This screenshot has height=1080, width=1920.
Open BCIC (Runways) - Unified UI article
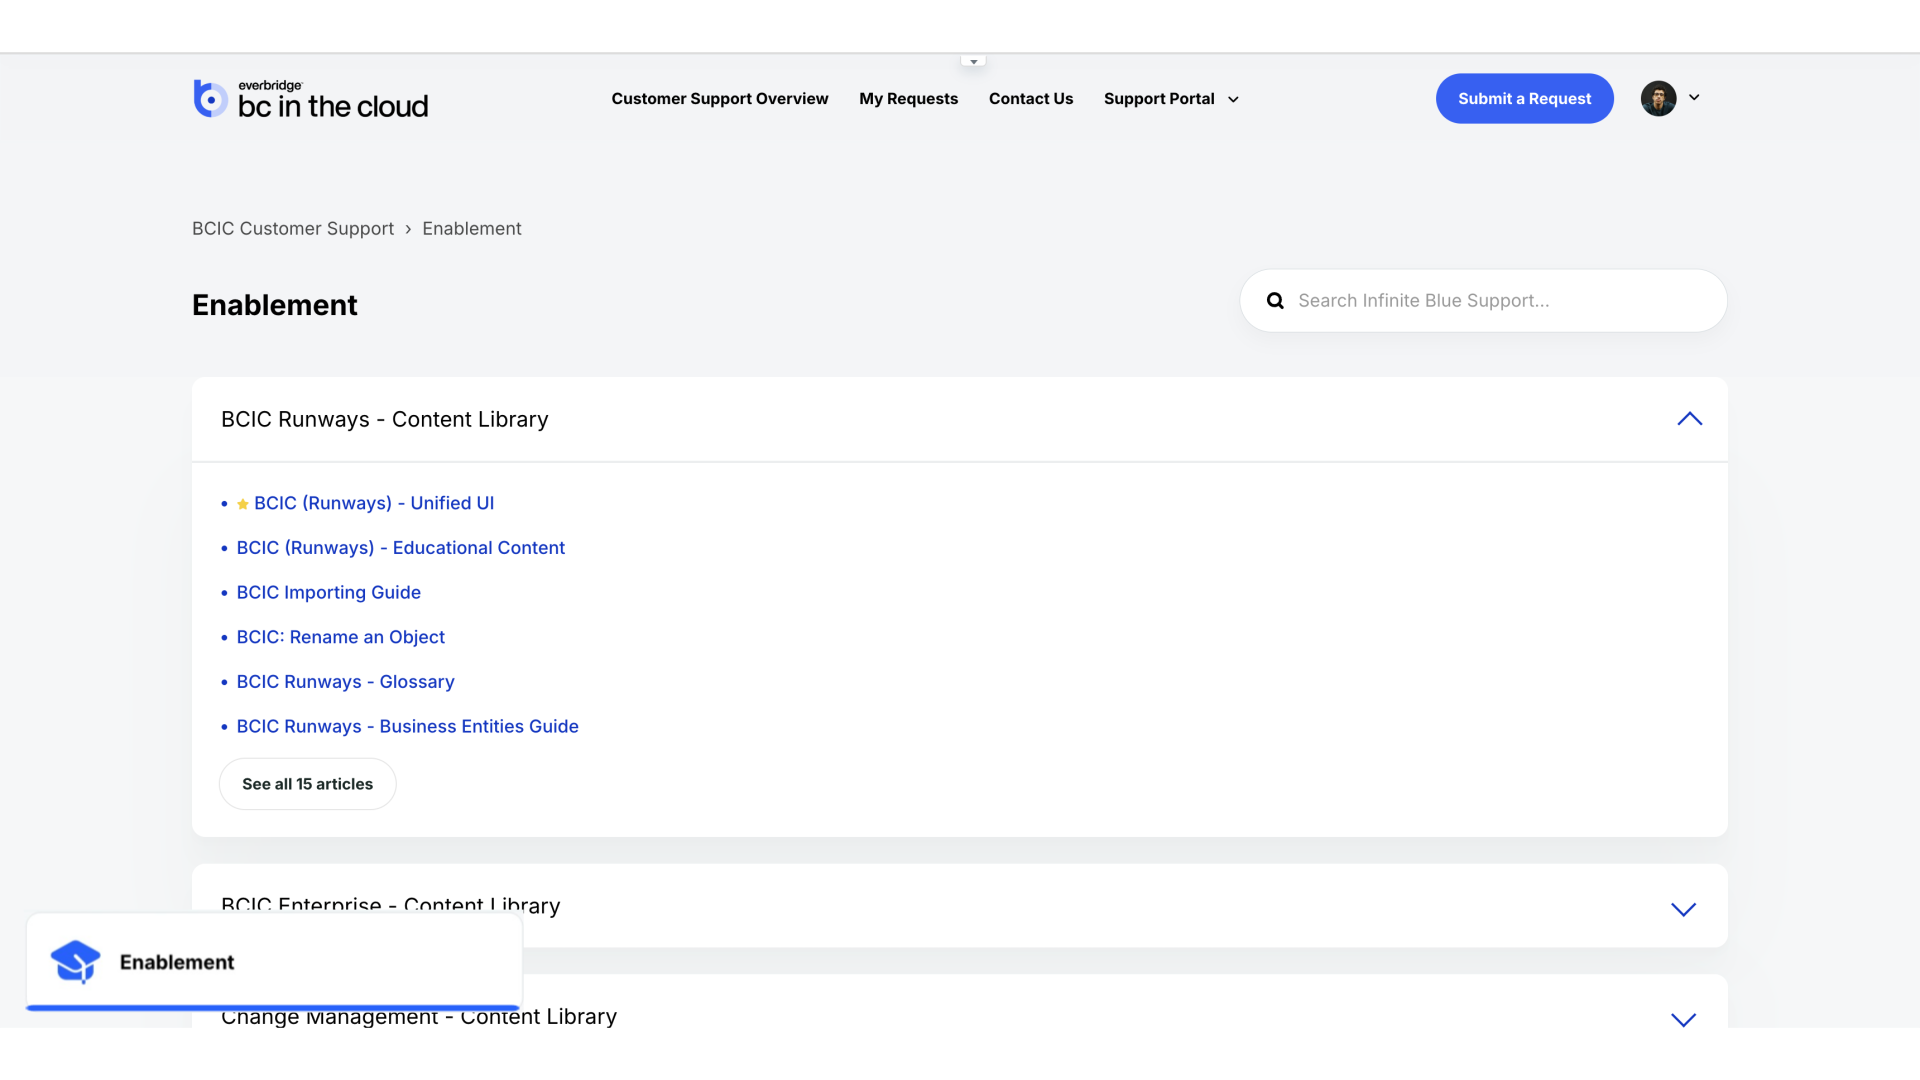coord(374,503)
